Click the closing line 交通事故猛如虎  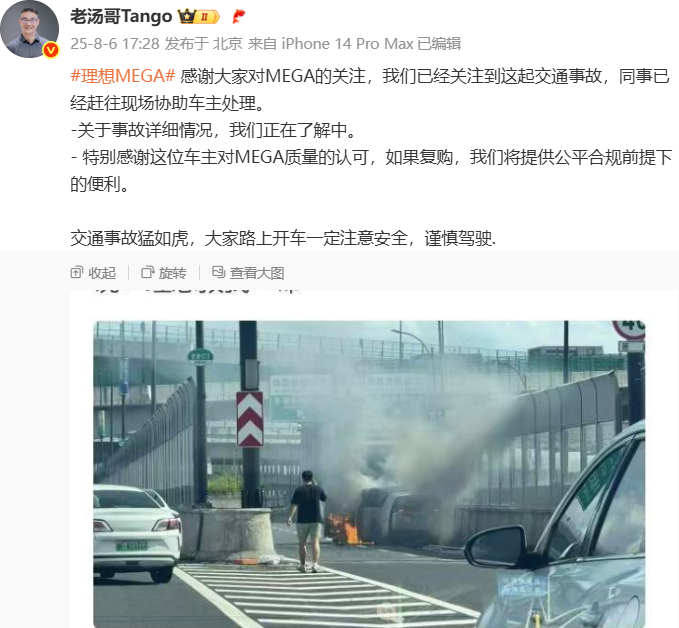click(283, 238)
